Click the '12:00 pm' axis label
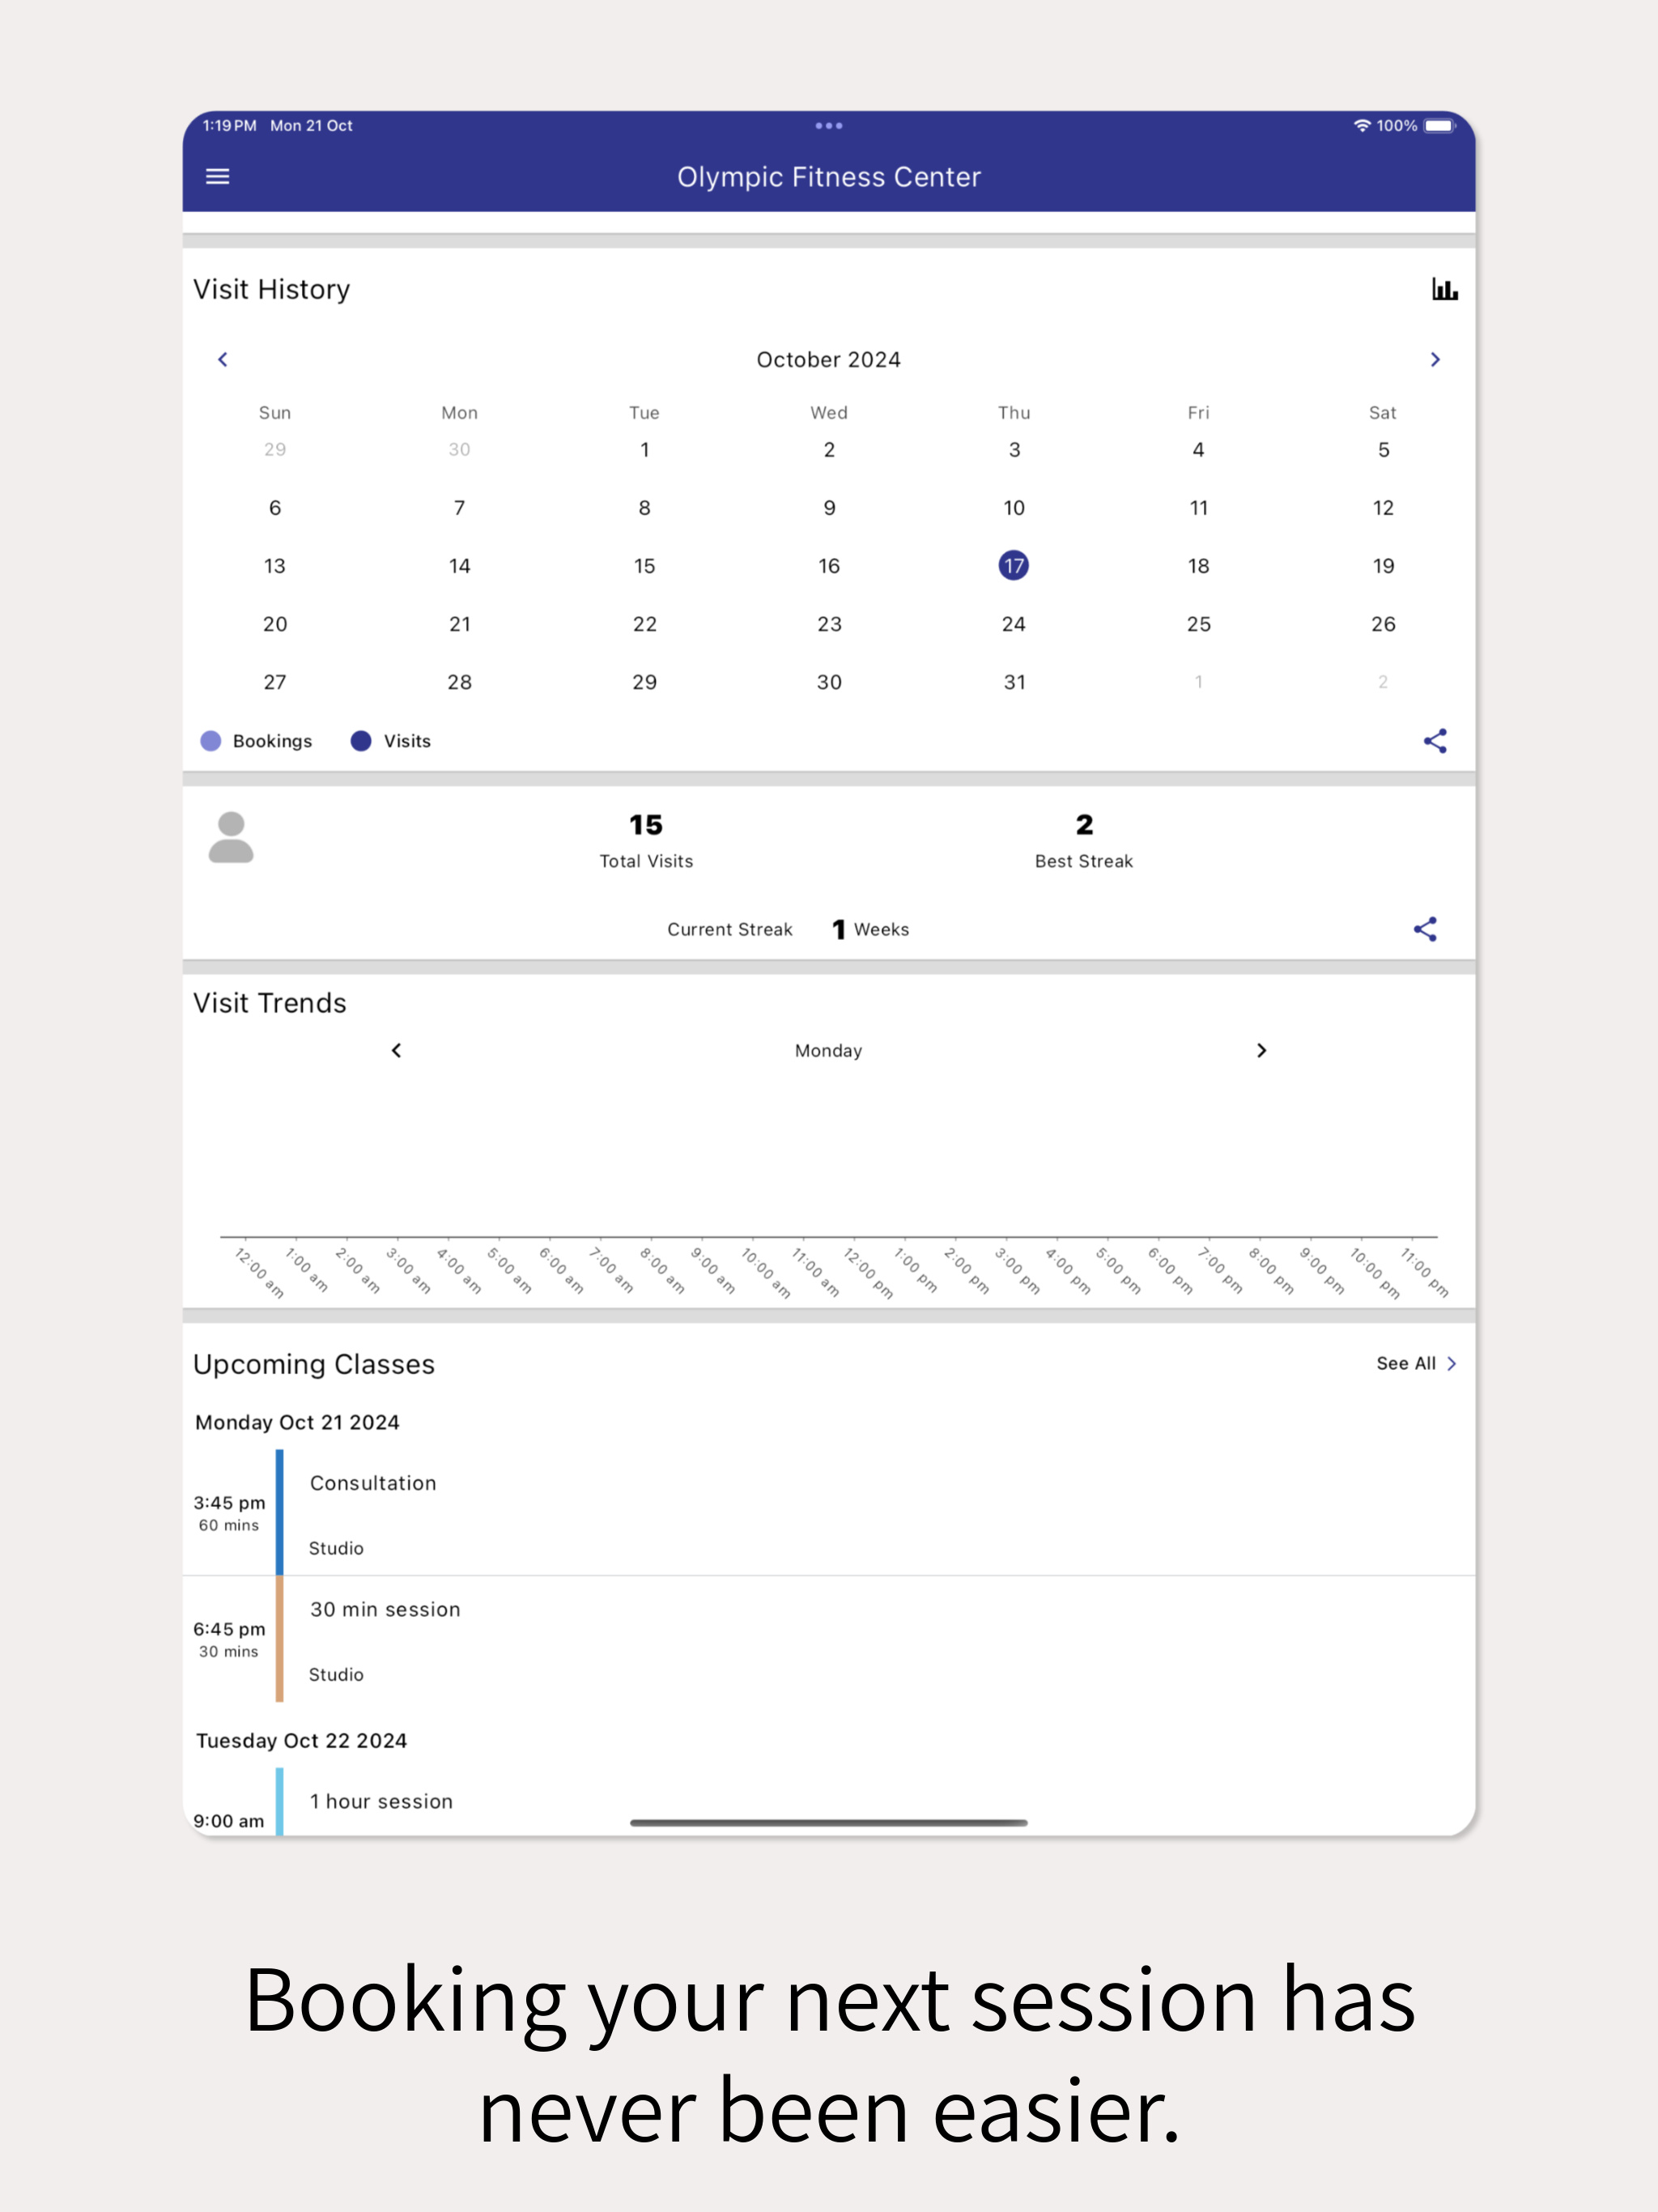 [x=868, y=1272]
